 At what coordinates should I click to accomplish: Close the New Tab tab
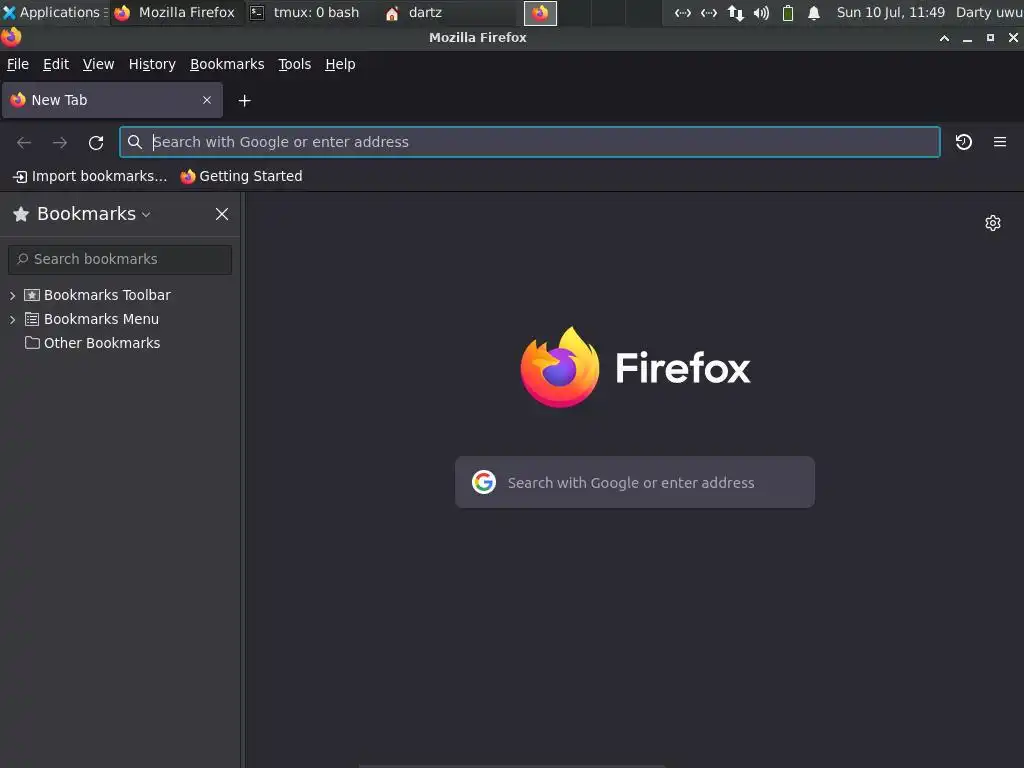(207, 100)
